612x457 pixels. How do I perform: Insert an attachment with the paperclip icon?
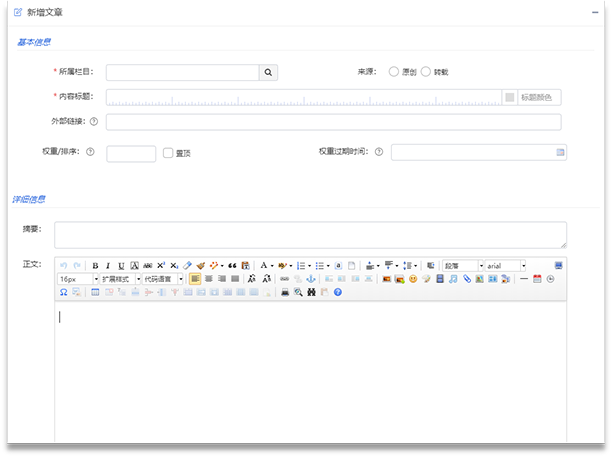[x=467, y=279]
